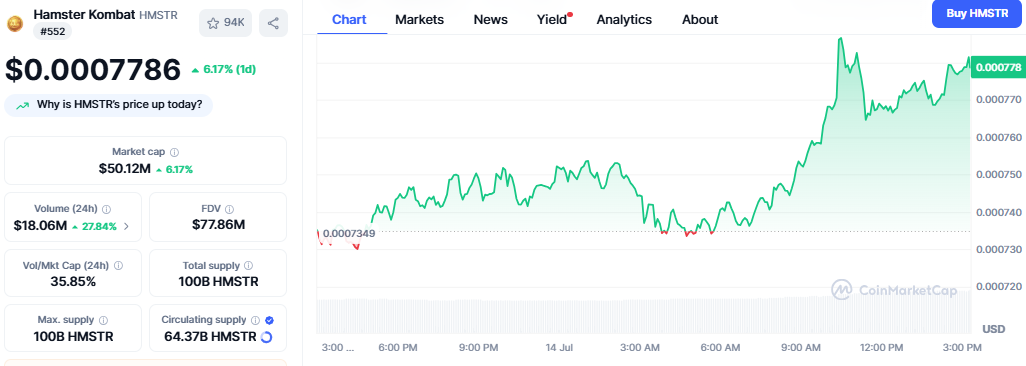Click the 0.000778 current price label
1026x366 pixels.
pyautogui.click(x=998, y=67)
